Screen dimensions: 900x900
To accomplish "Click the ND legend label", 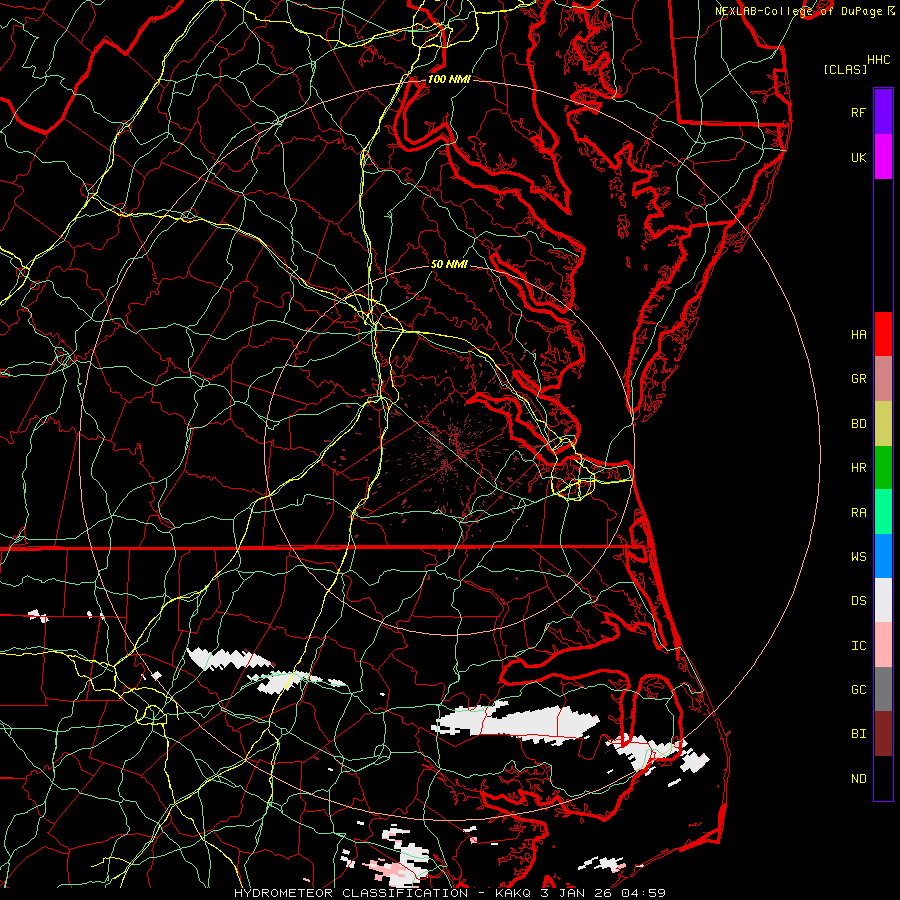I will coord(858,779).
